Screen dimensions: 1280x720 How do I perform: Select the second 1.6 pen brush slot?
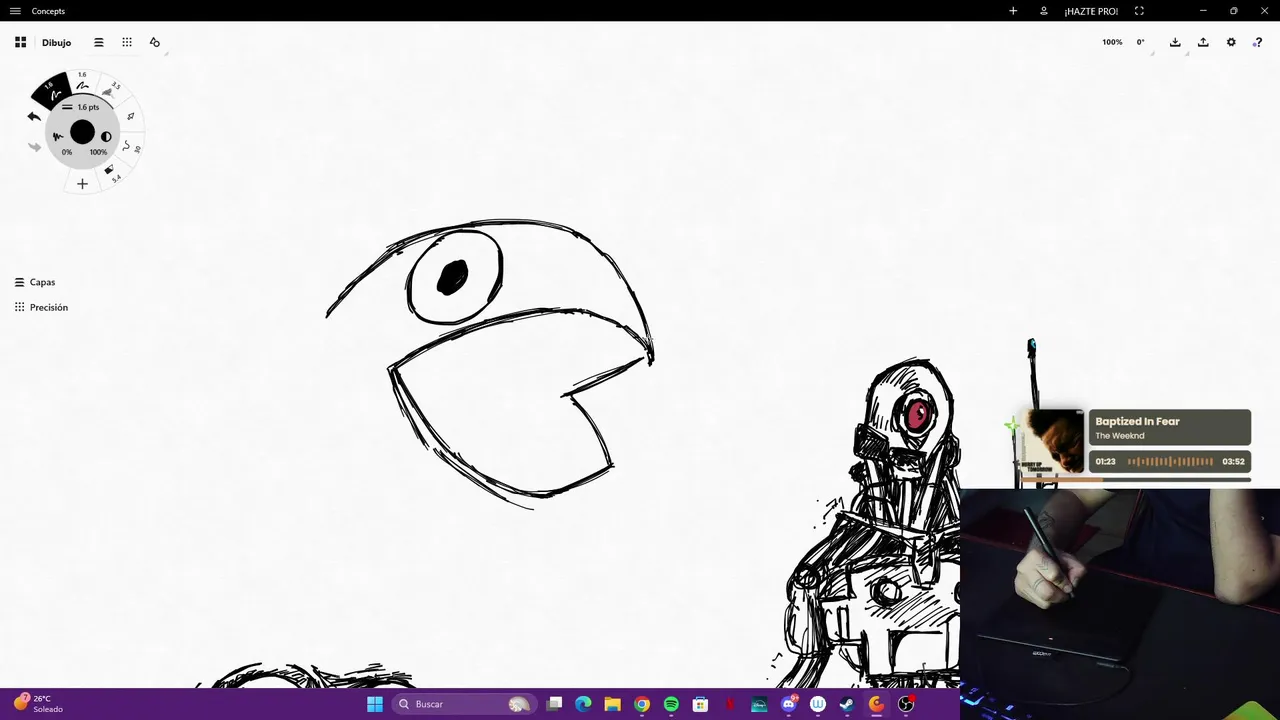coord(82,82)
